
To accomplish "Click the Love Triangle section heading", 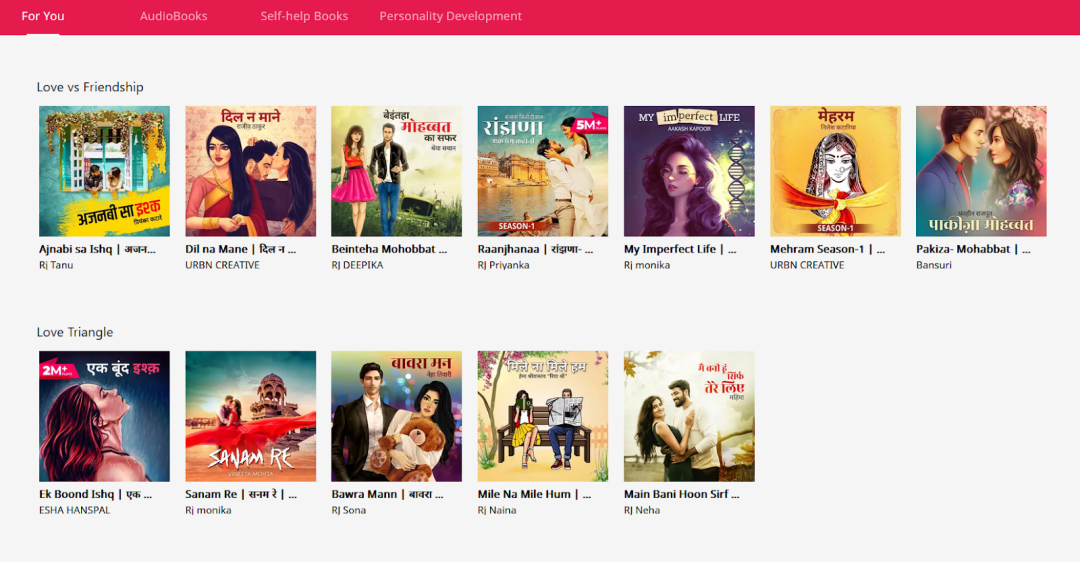I will (x=75, y=332).
